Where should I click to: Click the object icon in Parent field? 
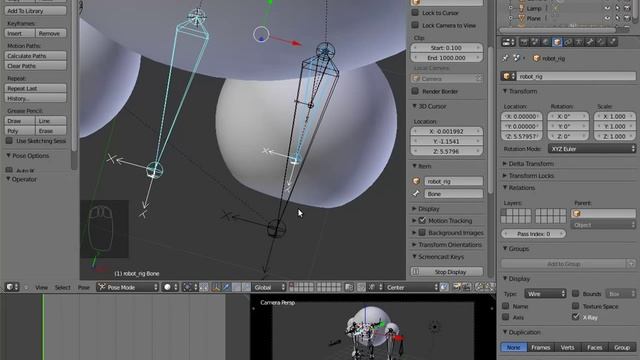point(577,213)
